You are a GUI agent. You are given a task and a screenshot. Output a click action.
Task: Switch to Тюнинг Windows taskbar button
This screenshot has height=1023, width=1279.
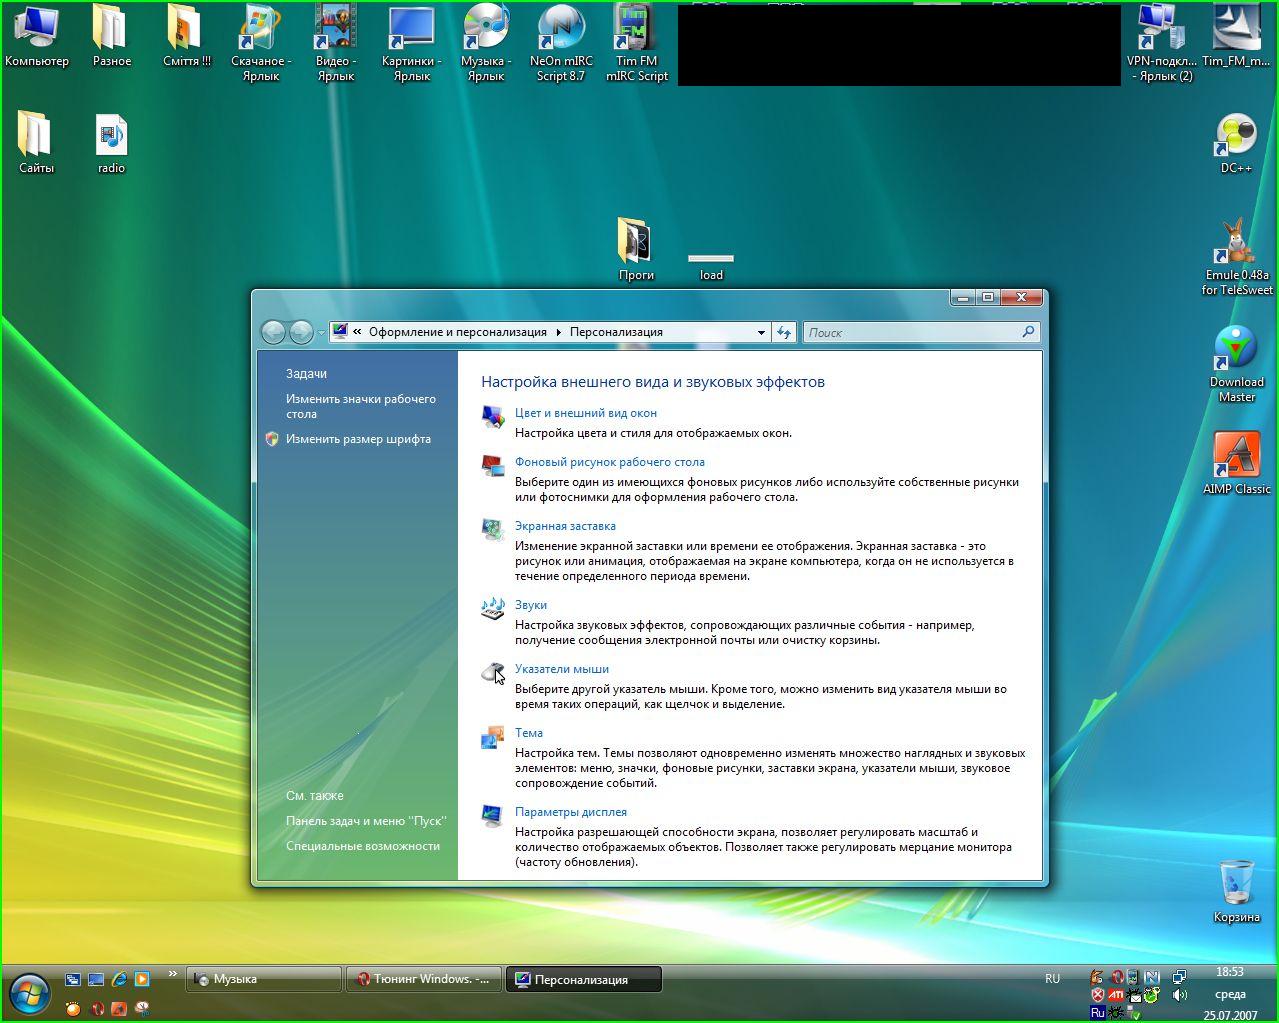pyautogui.click(x=425, y=979)
